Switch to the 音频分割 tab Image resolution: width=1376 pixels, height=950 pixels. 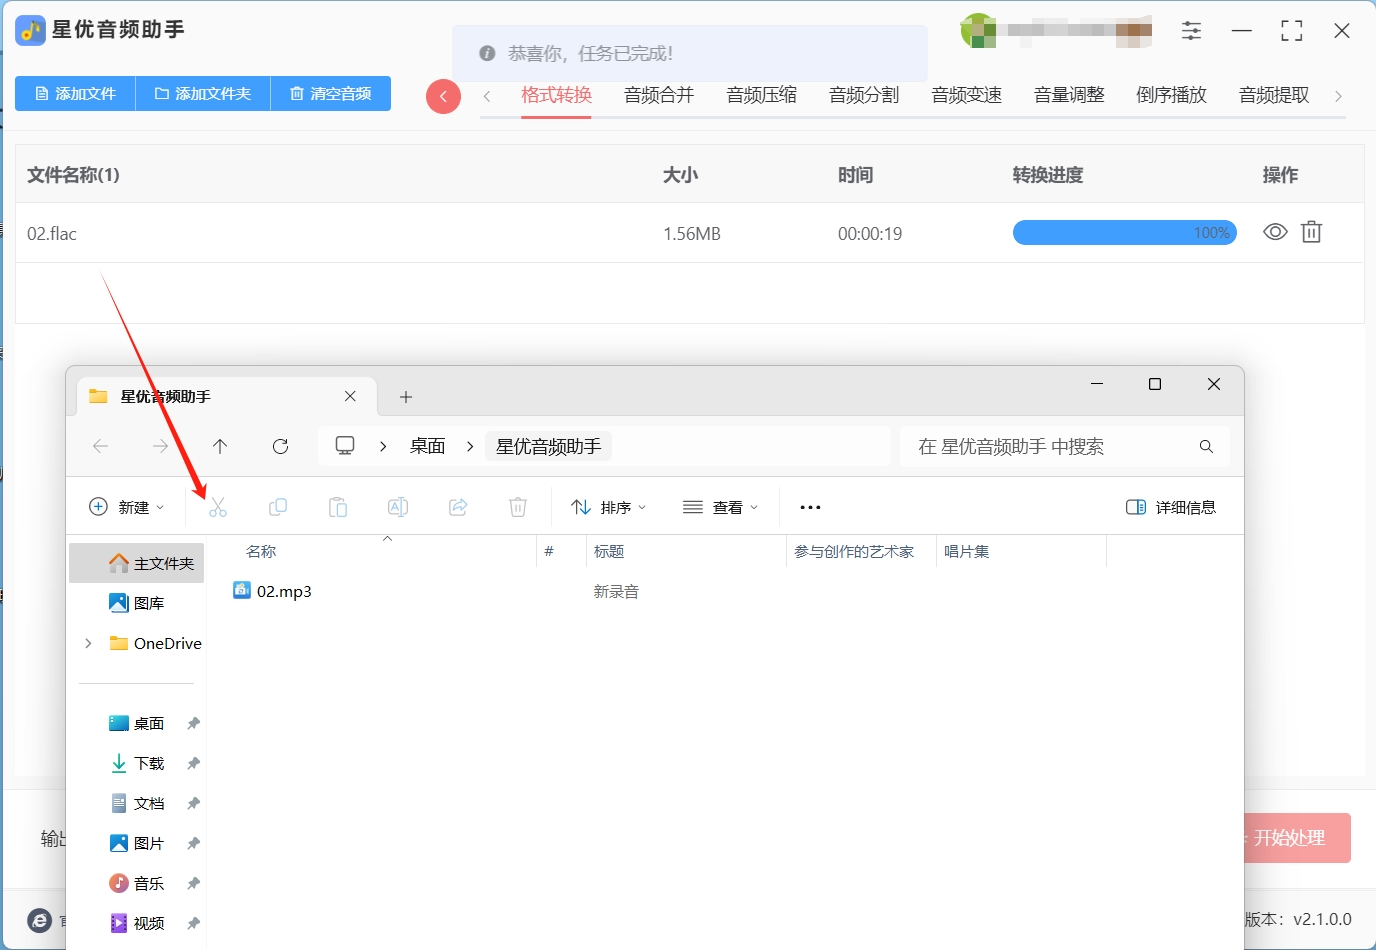pos(864,95)
